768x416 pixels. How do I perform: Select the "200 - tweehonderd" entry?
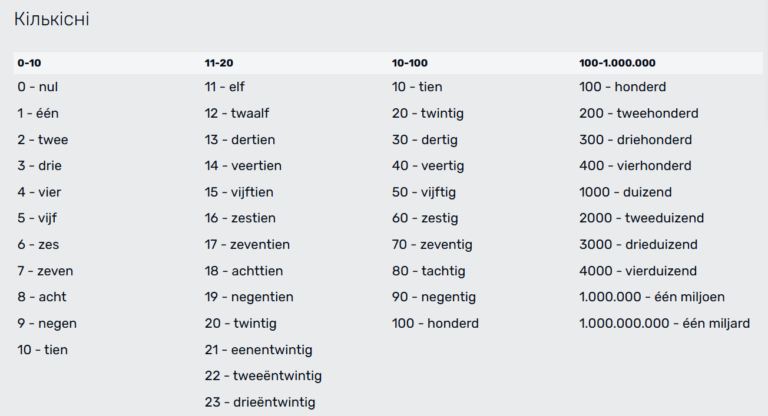(639, 113)
